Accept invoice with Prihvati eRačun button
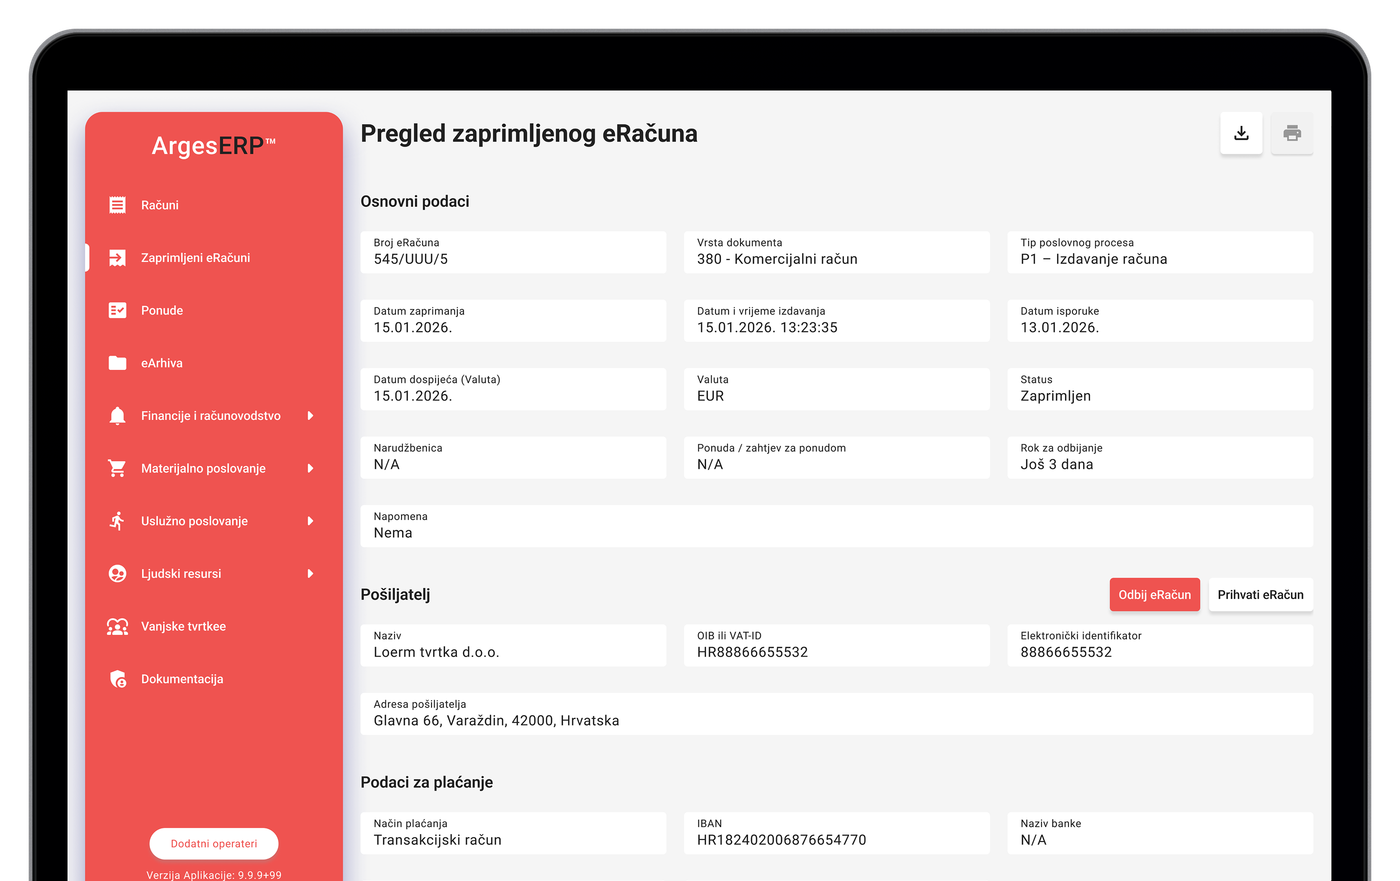The width and height of the screenshot is (1400, 881). coord(1260,594)
